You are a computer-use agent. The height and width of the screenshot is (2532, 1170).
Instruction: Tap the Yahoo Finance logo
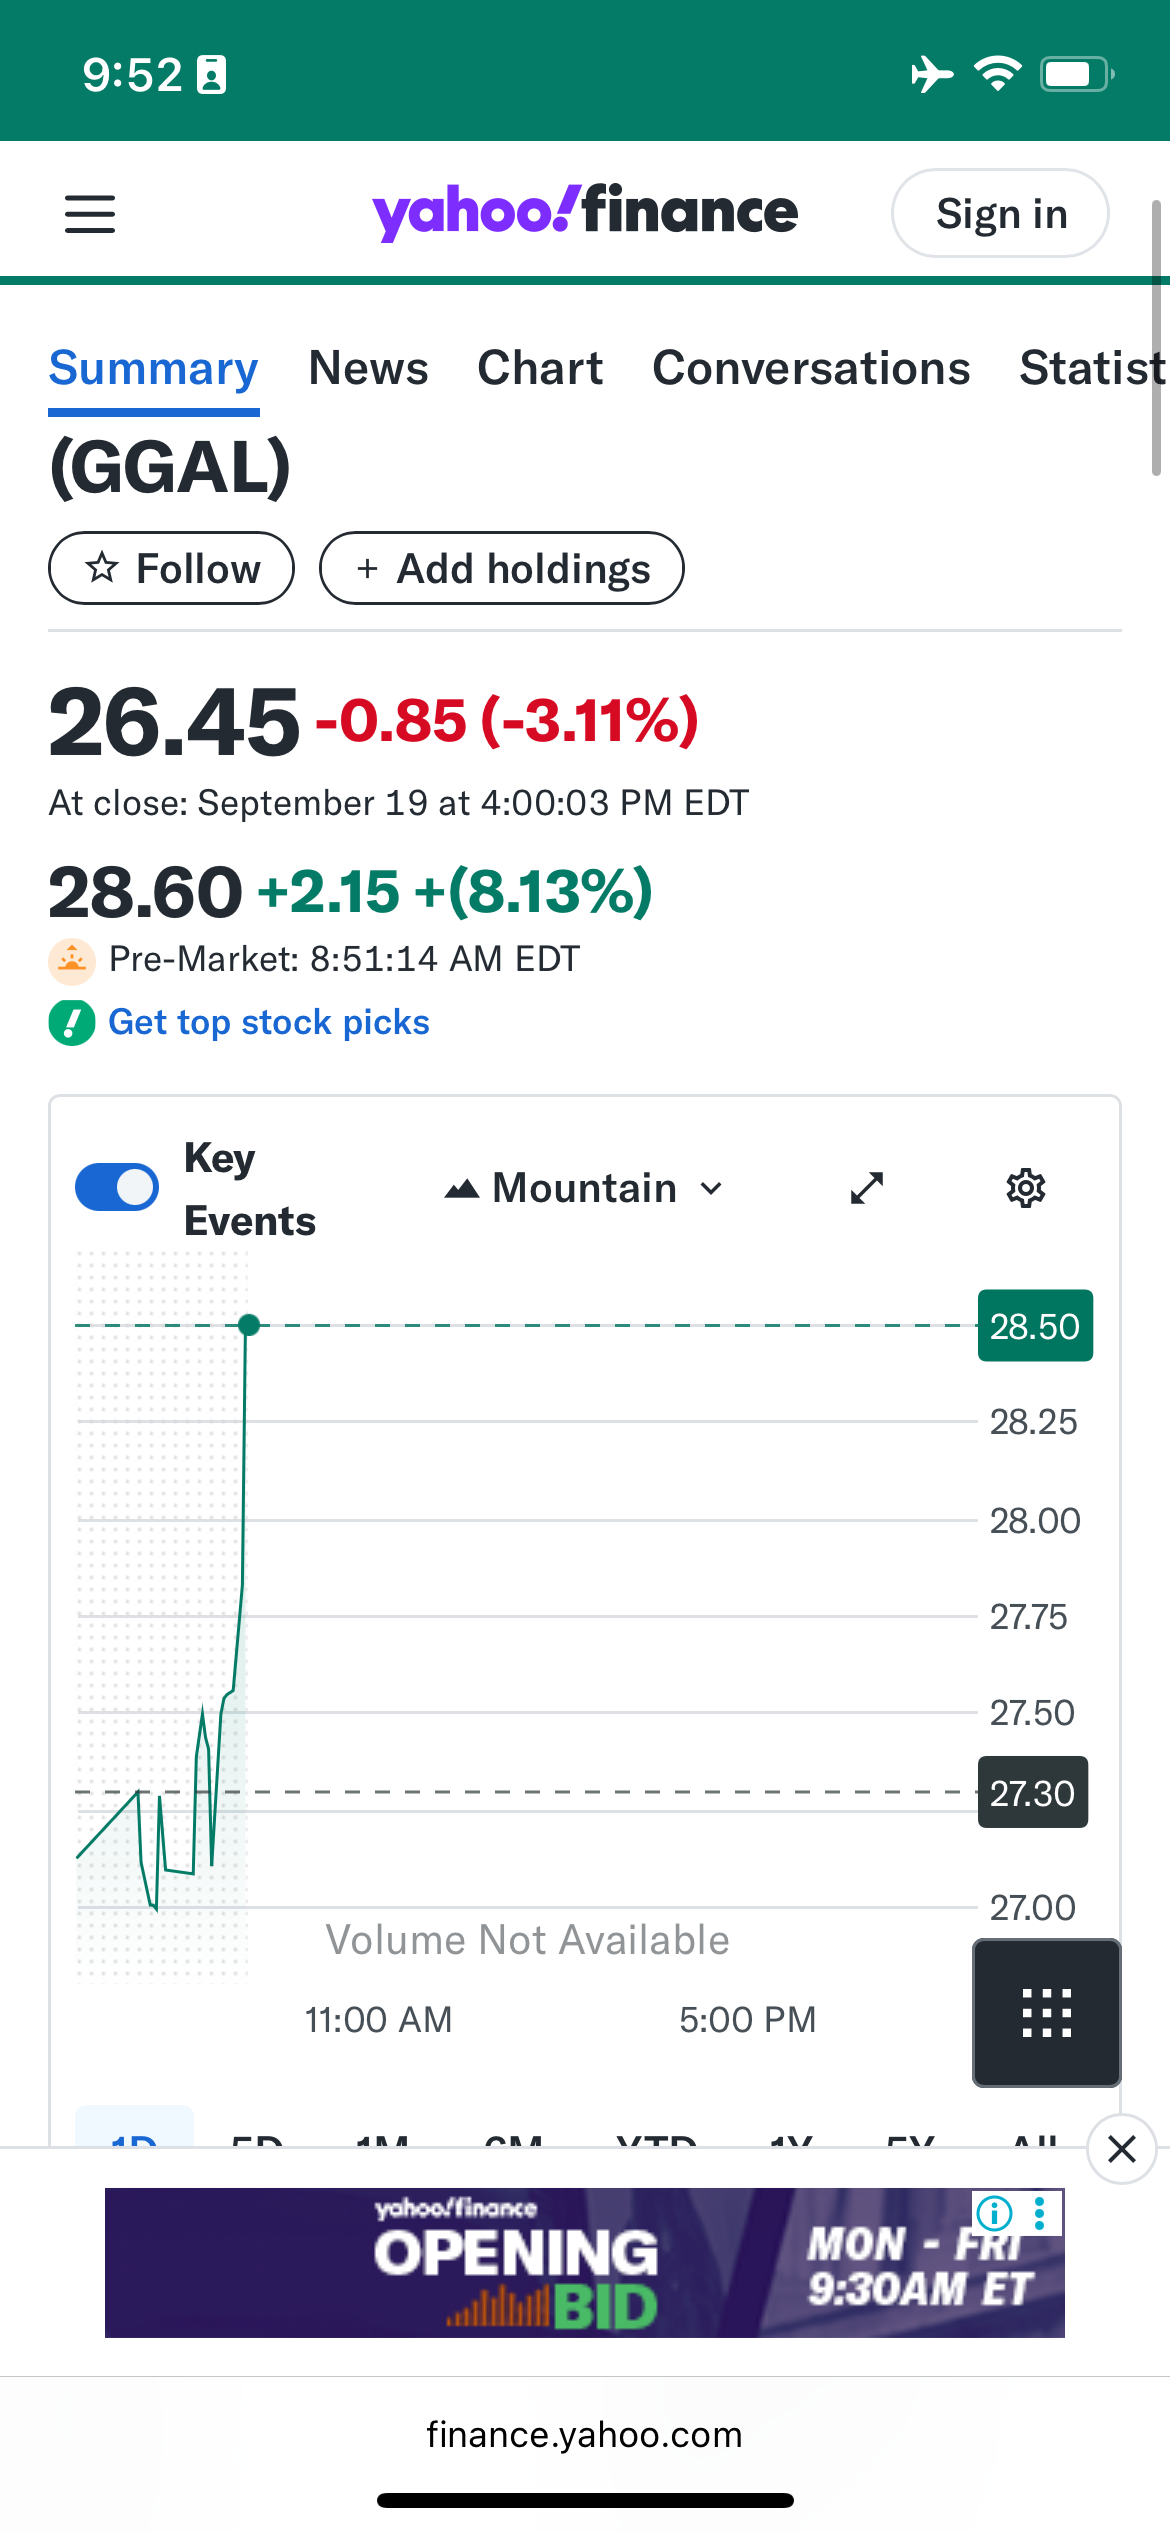click(585, 212)
